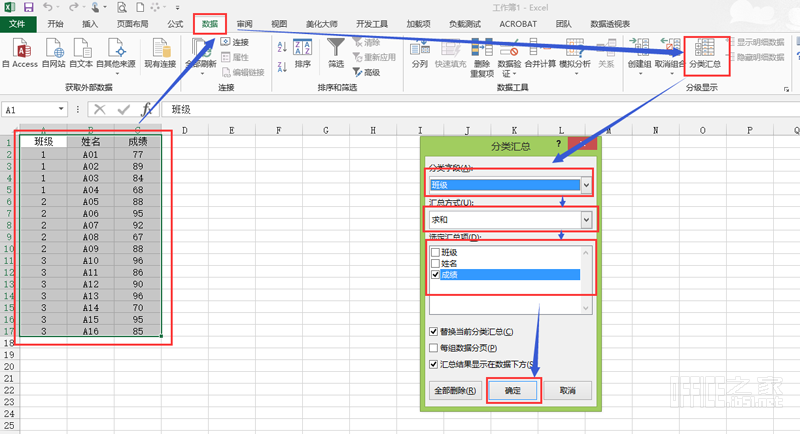The width and height of the screenshot is (800, 434).
Task: Click 确定 in subtotal dialog
Action: [x=513, y=391]
